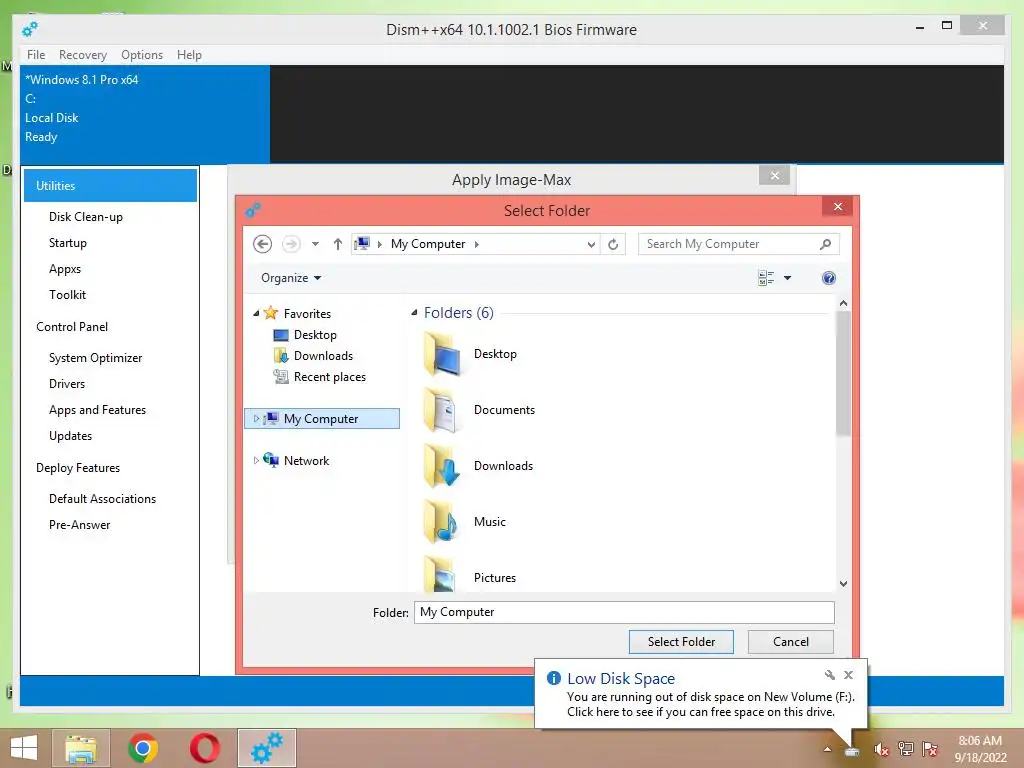The width and height of the screenshot is (1024, 768).
Task: Open the Desktop folder icon in Folders list
Action: tap(442, 353)
